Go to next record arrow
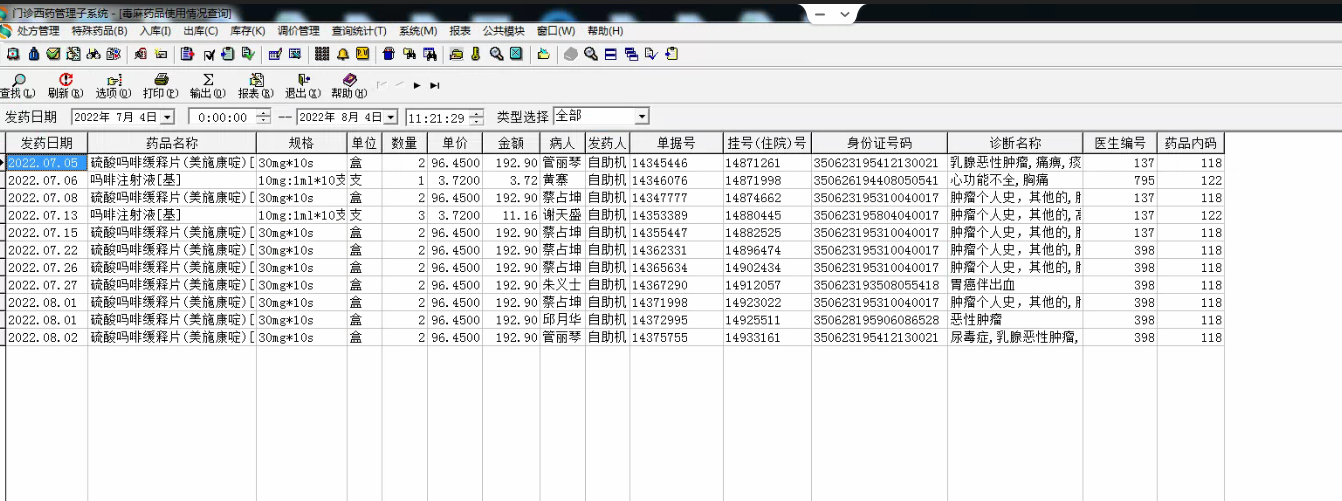Viewport: 1342px width, 501px height. coord(417,86)
